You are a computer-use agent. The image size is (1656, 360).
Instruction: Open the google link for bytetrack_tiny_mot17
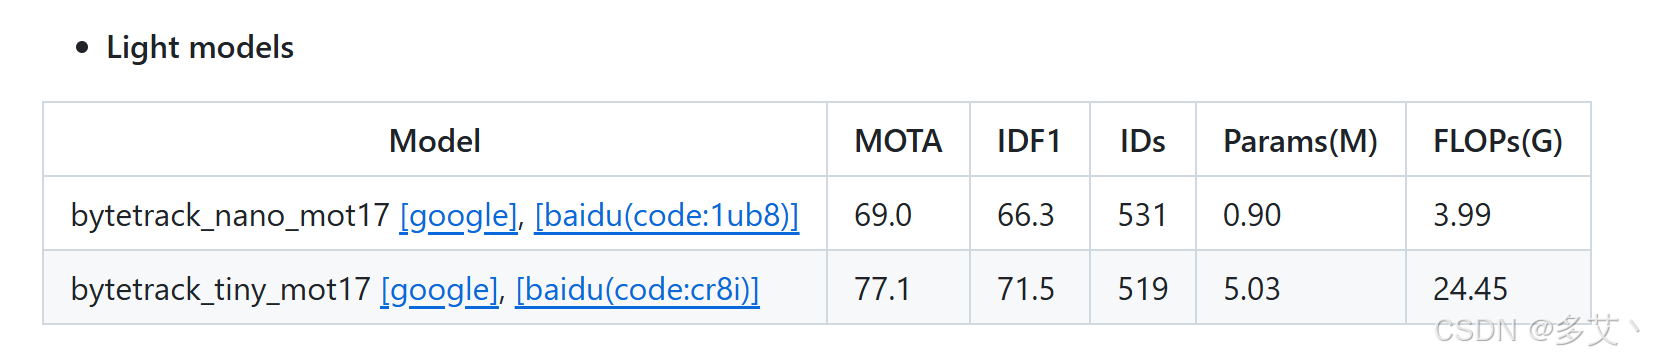440,289
